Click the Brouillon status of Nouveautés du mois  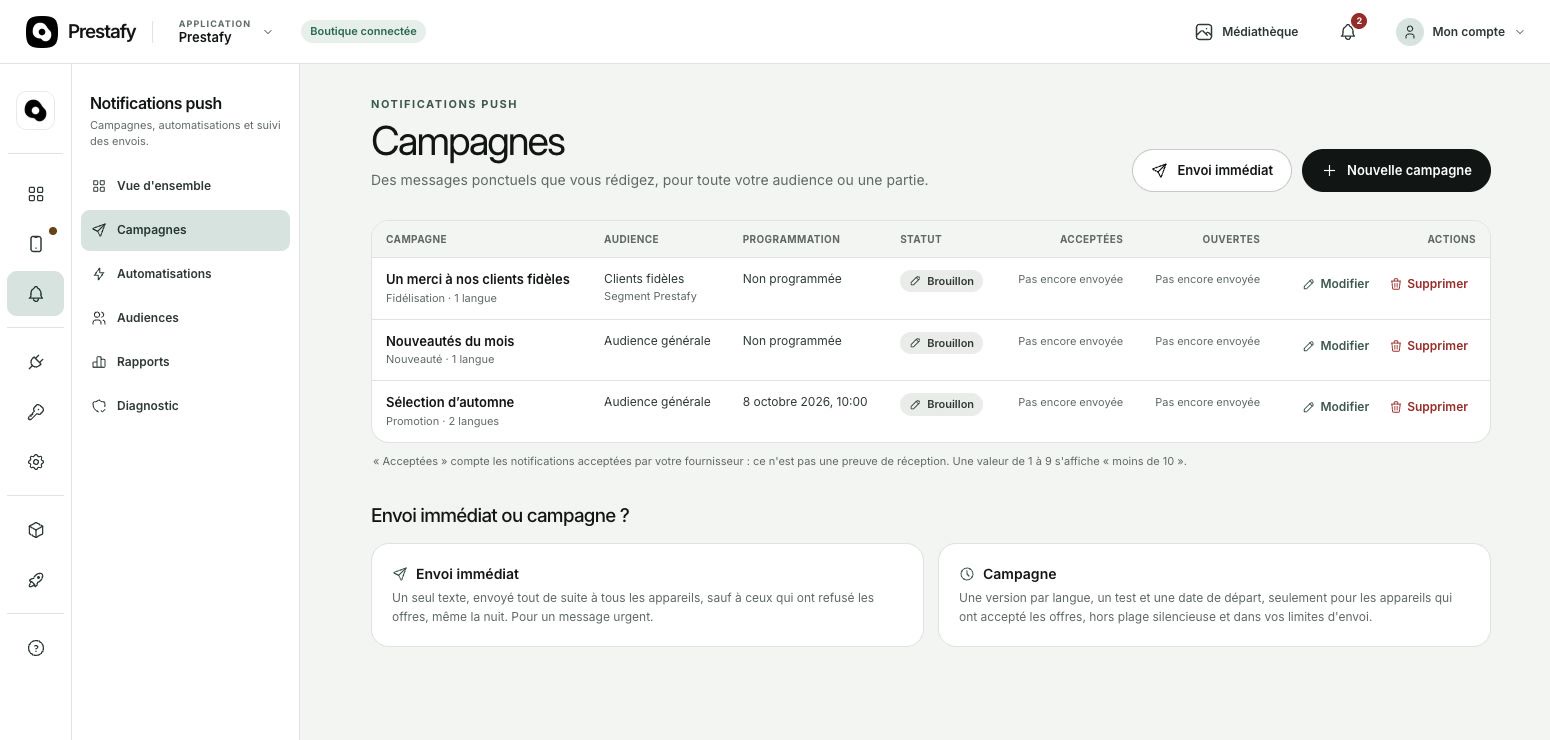(941, 343)
